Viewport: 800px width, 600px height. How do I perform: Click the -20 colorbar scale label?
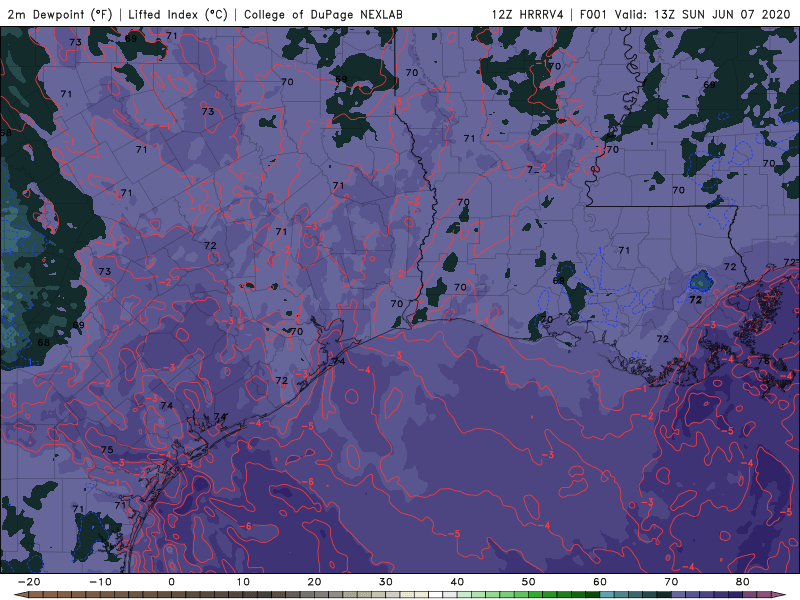point(29,582)
